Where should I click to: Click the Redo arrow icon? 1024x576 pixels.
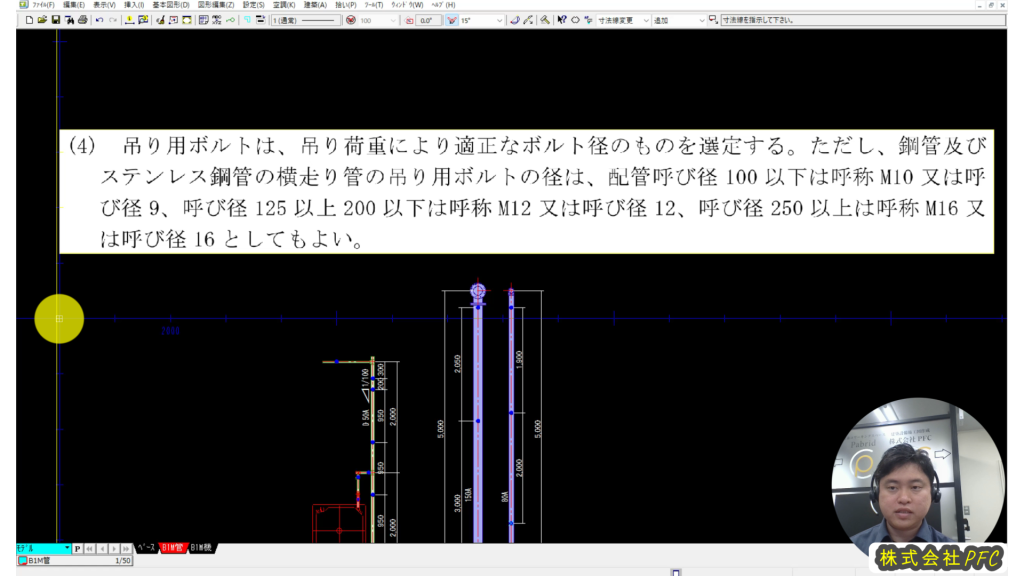click(x=113, y=20)
